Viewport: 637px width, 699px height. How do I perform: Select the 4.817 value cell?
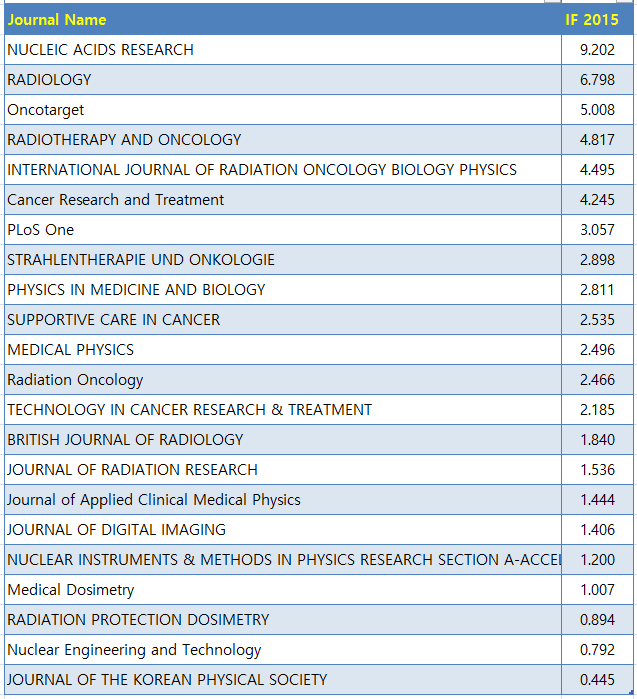(597, 140)
